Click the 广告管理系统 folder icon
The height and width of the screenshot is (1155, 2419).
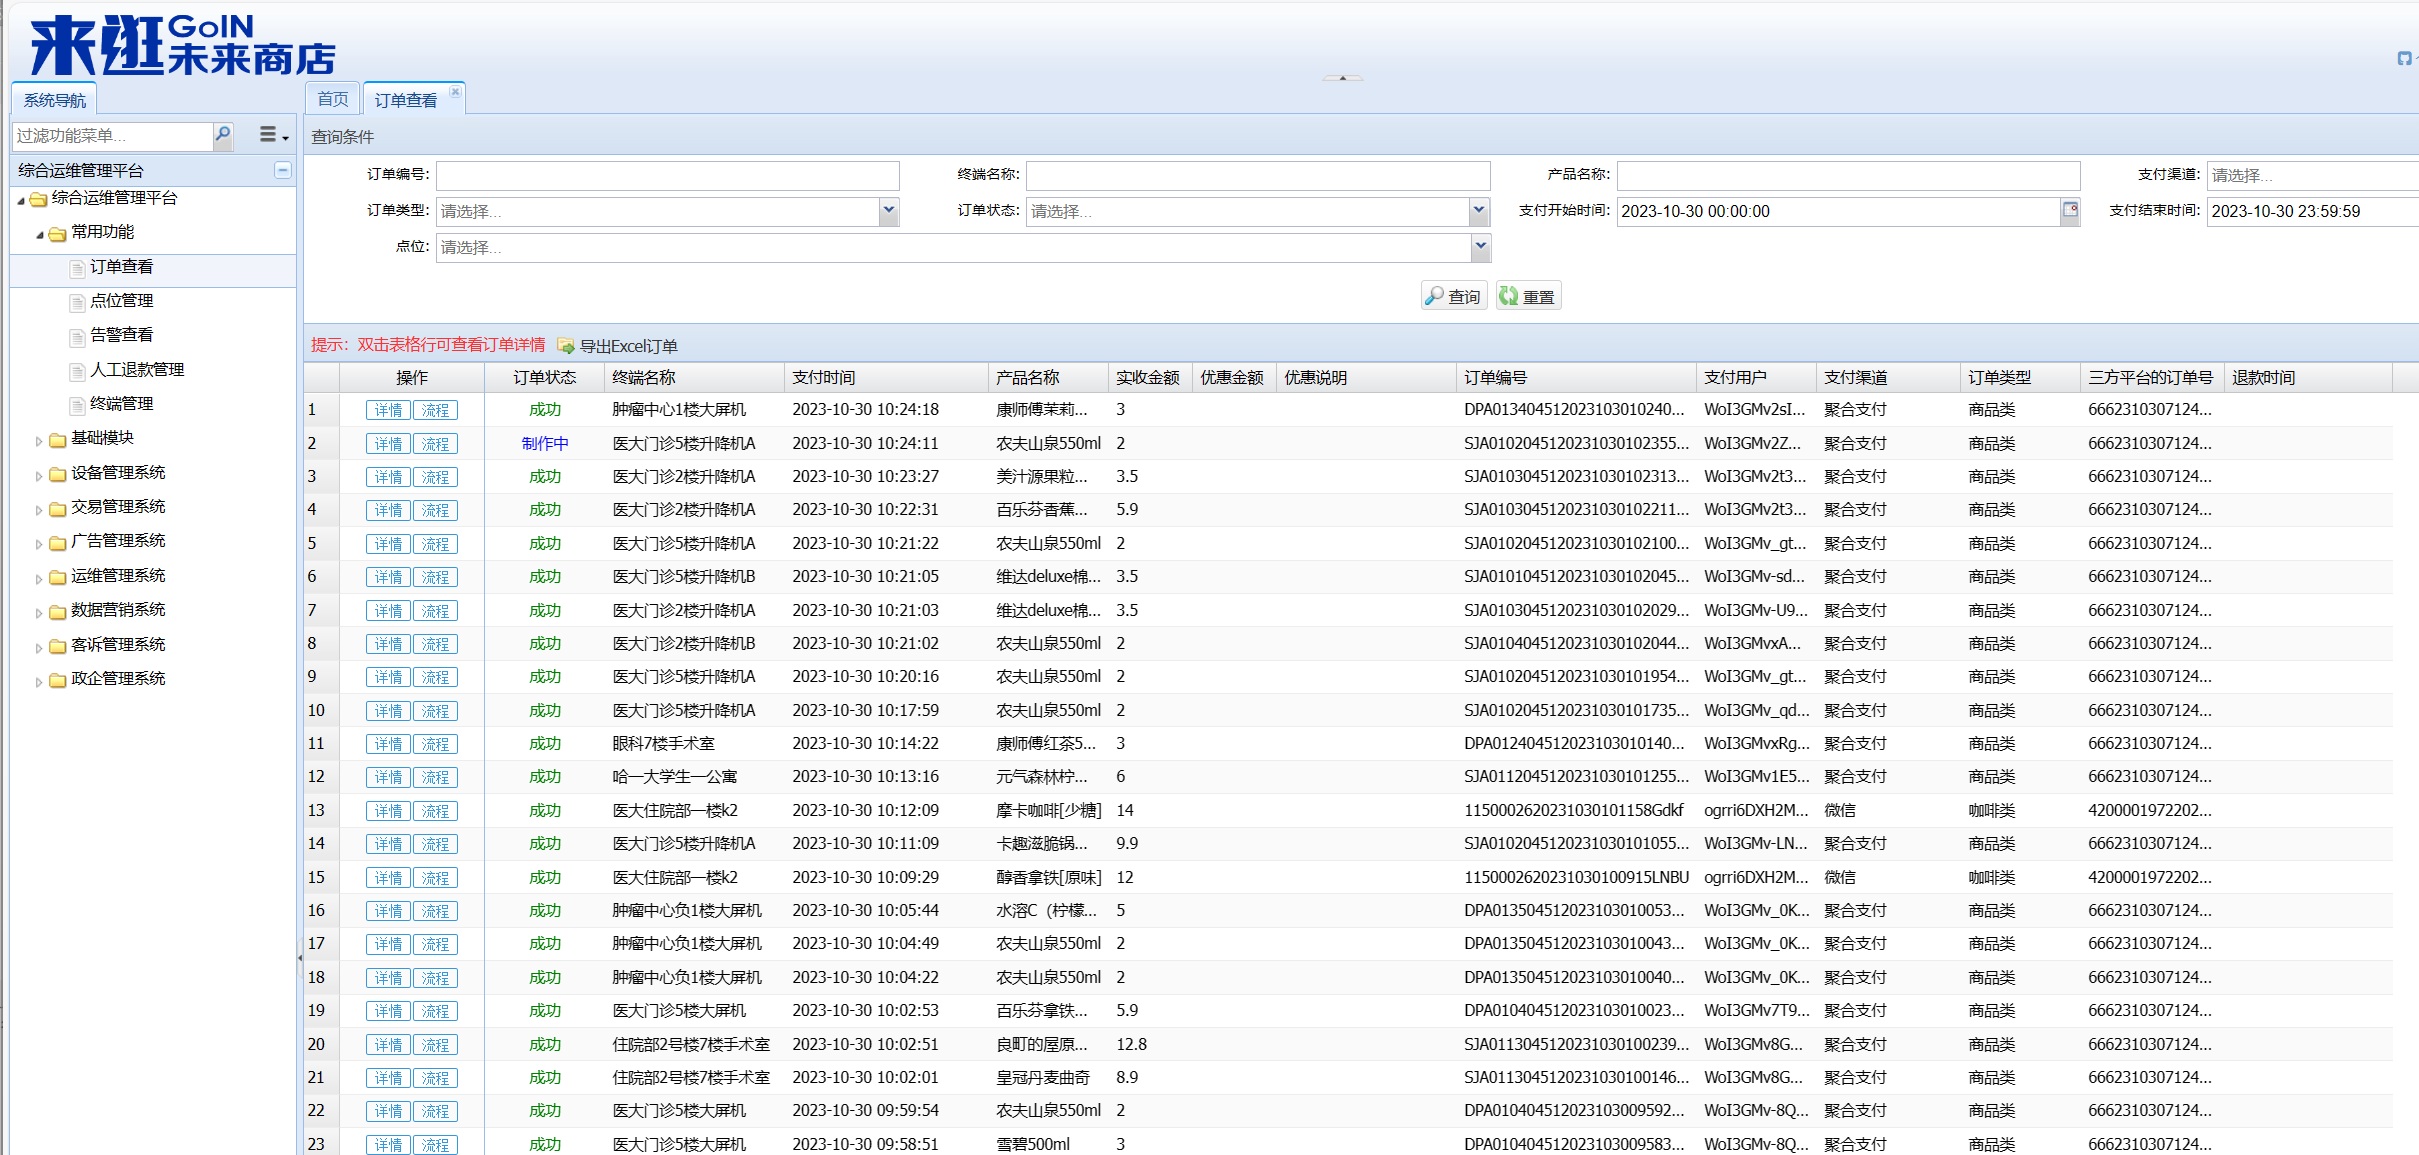(58, 542)
